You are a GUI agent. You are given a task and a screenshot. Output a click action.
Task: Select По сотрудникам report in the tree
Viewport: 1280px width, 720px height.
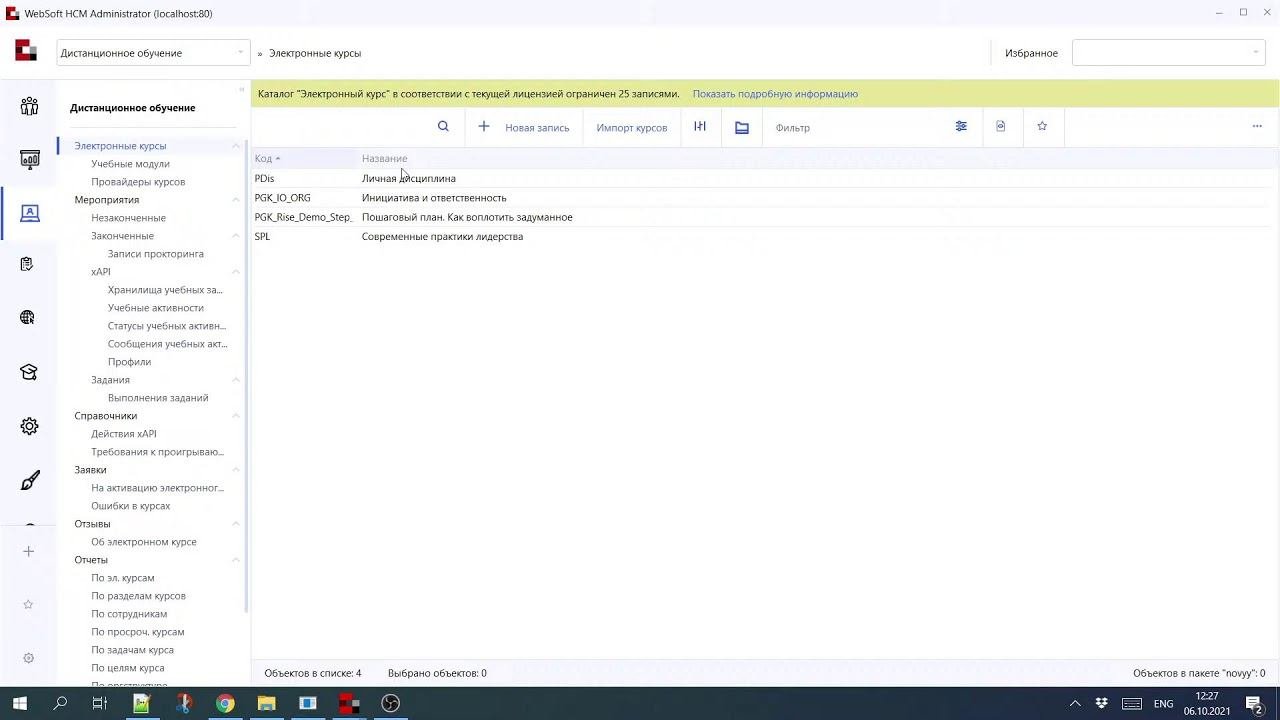click(129, 614)
